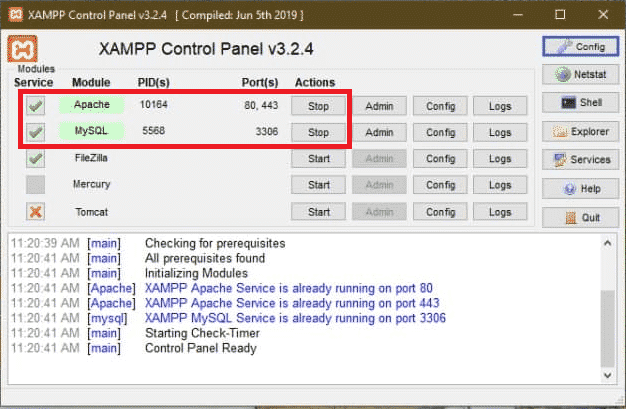Open the MySQL Config menu
The height and width of the screenshot is (409, 626).
click(x=440, y=132)
